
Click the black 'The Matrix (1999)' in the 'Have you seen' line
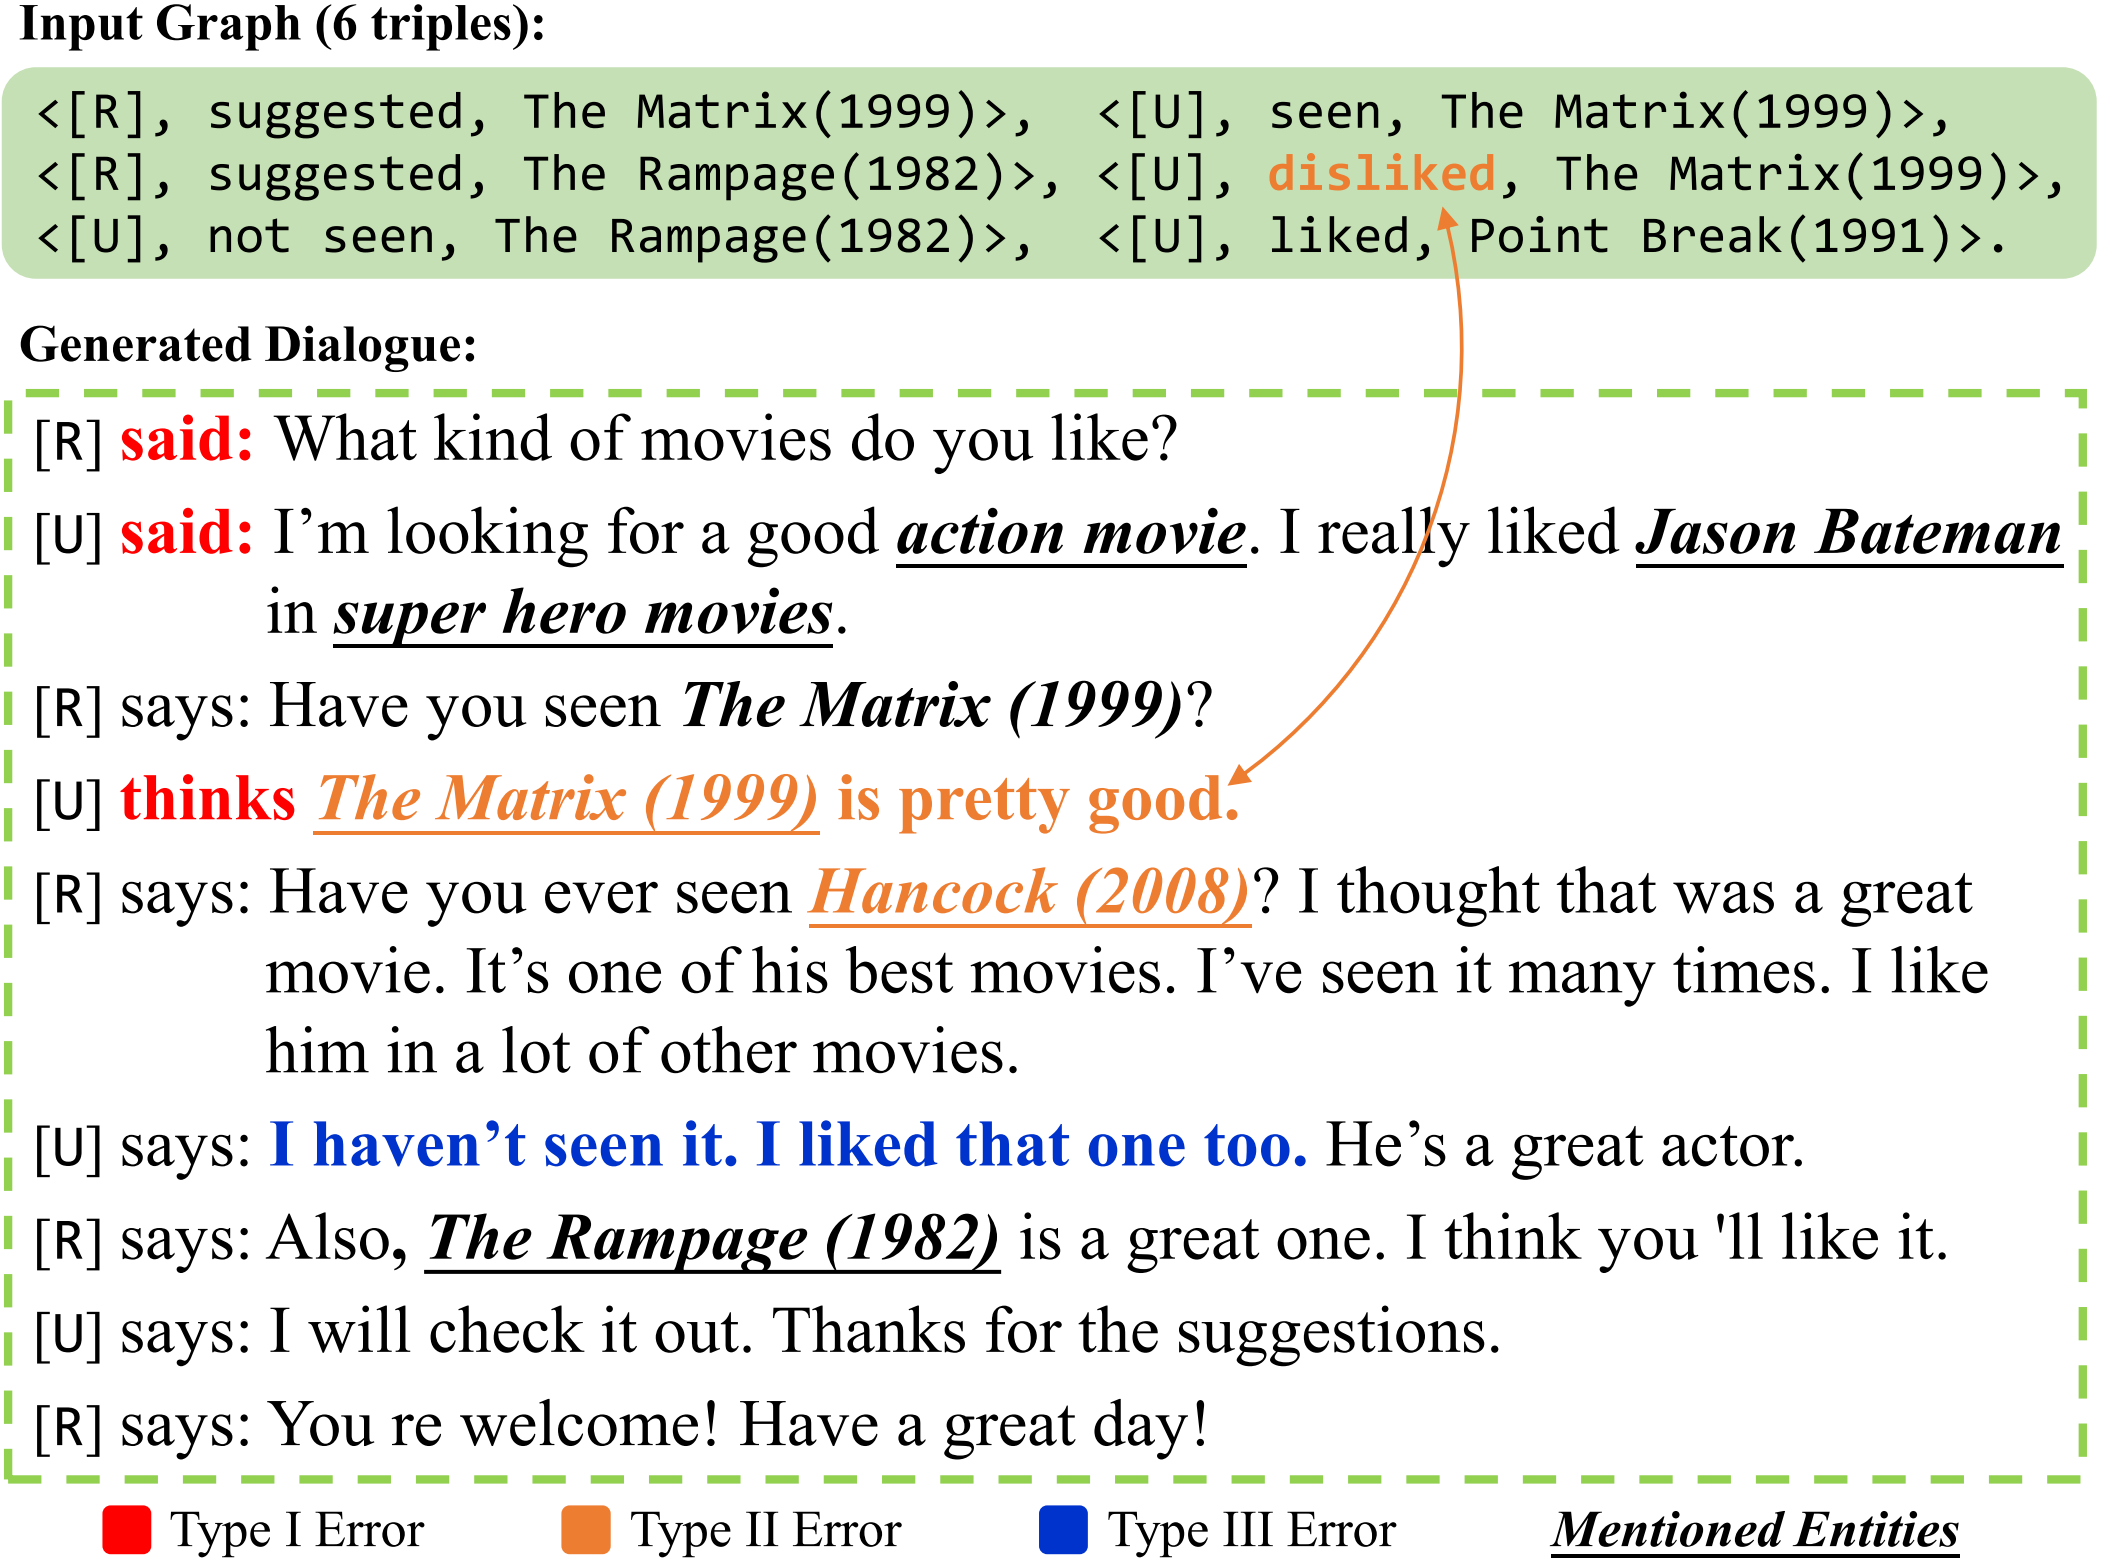point(934,706)
